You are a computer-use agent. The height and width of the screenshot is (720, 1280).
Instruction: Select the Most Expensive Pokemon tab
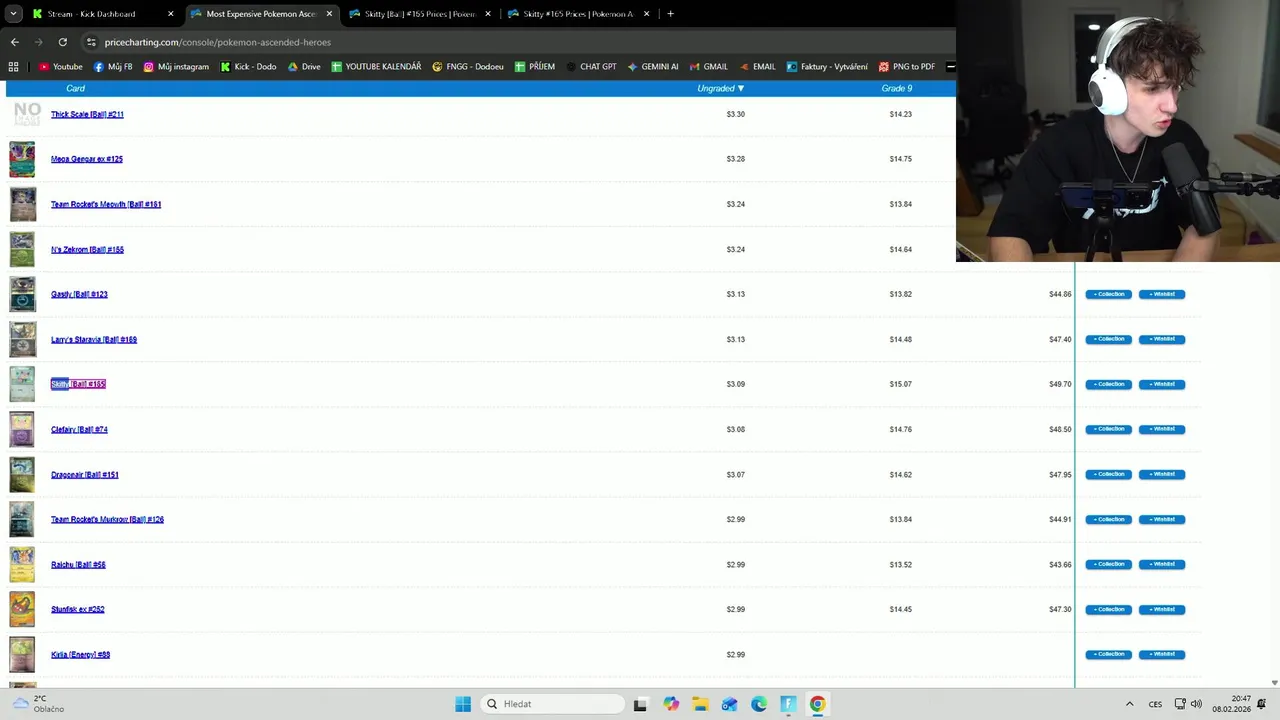click(x=261, y=14)
